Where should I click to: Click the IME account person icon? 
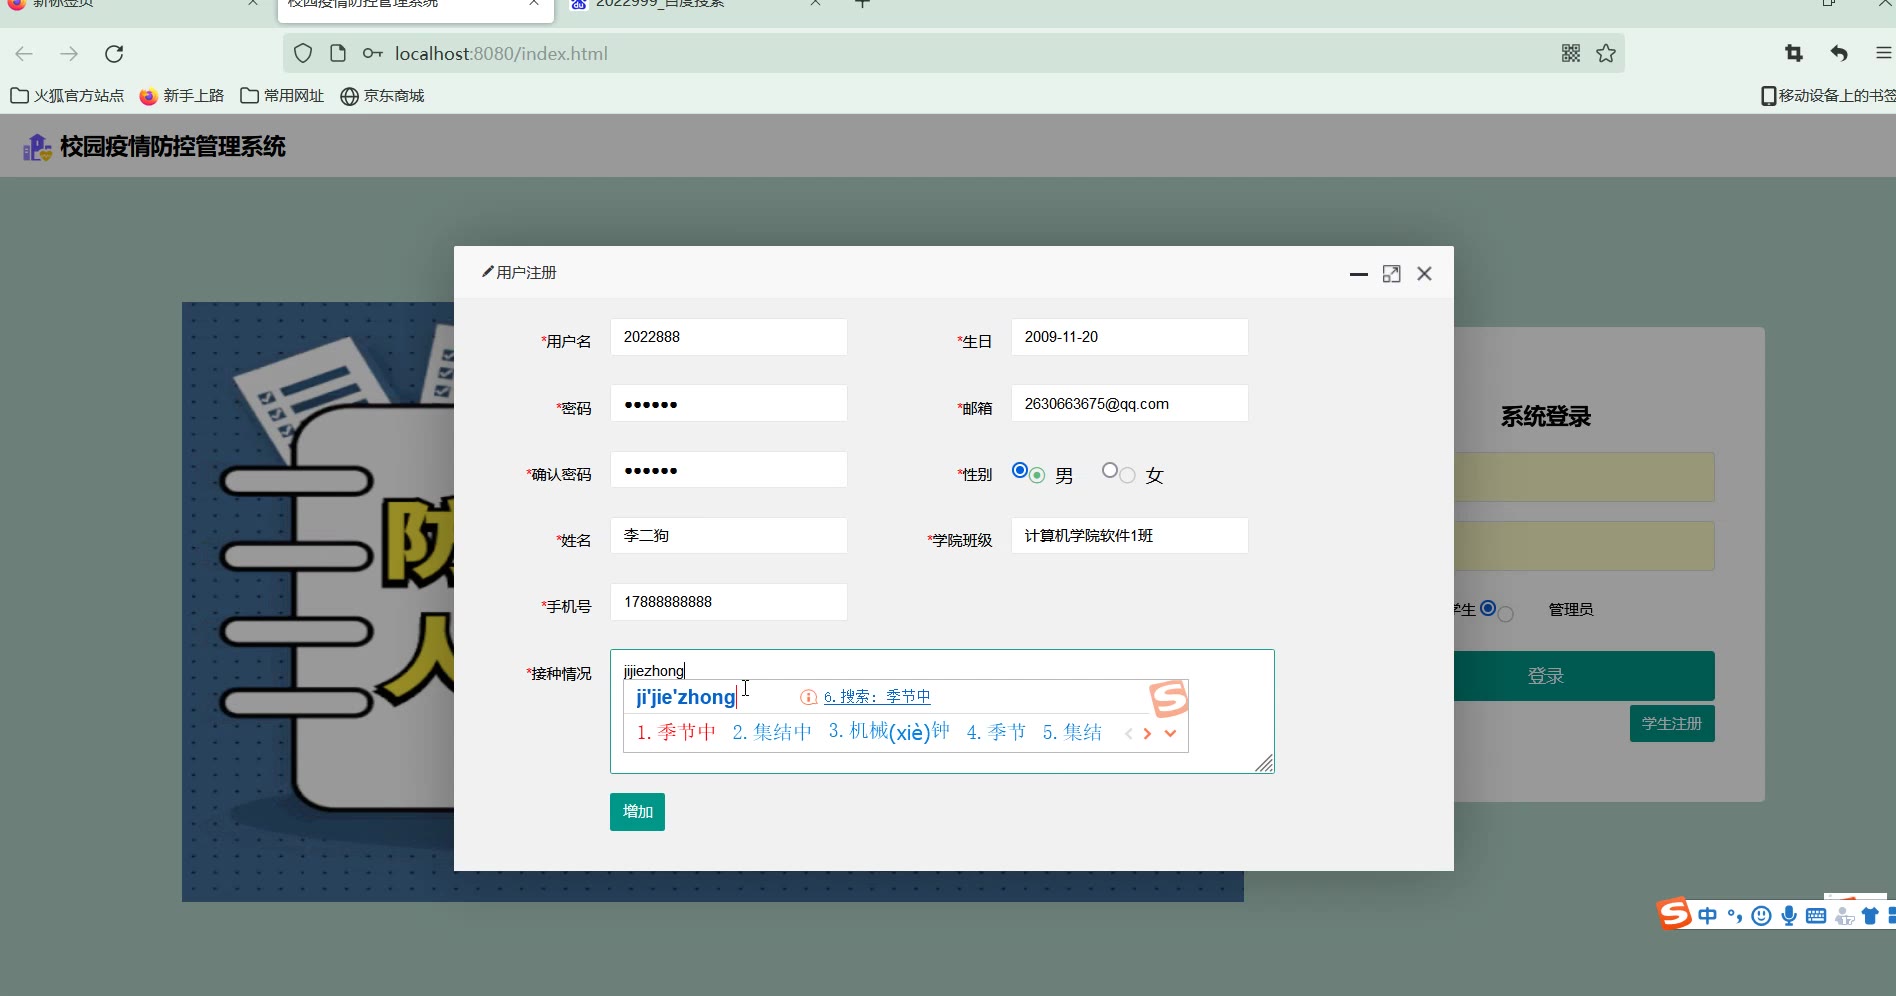tap(1844, 916)
